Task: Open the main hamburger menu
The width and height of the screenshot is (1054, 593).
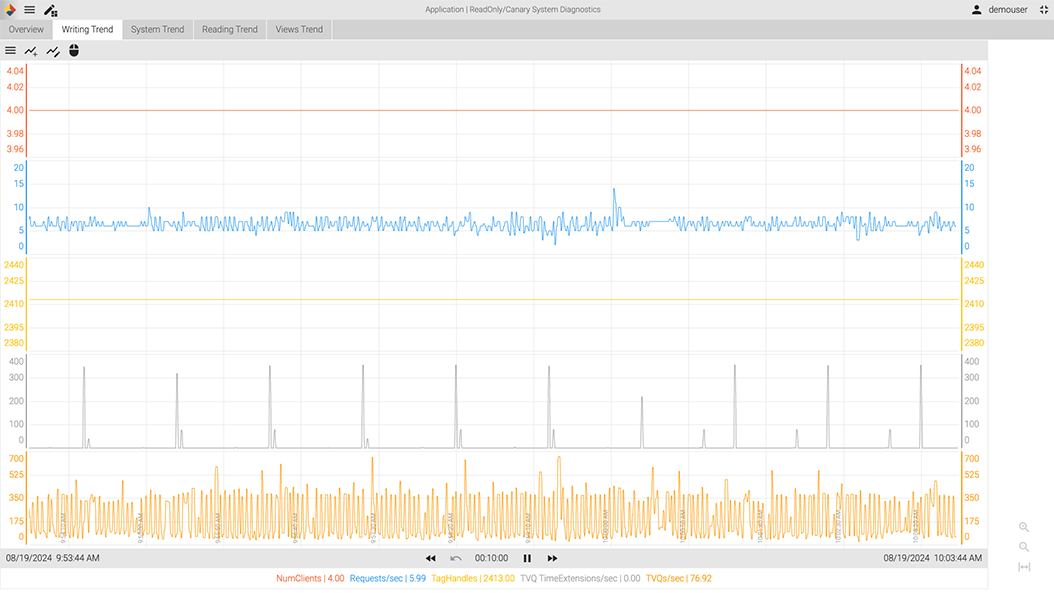Action: 30,10
